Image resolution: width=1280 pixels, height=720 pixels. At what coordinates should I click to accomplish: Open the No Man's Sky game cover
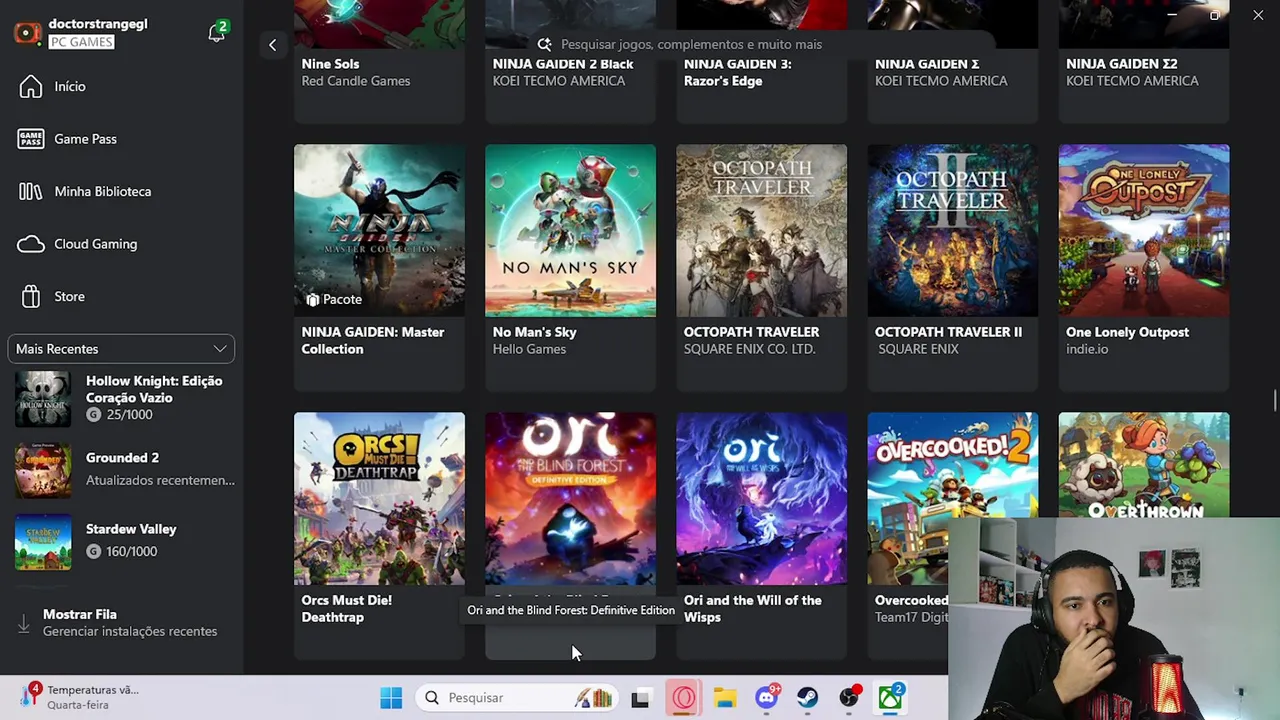(x=570, y=230)
